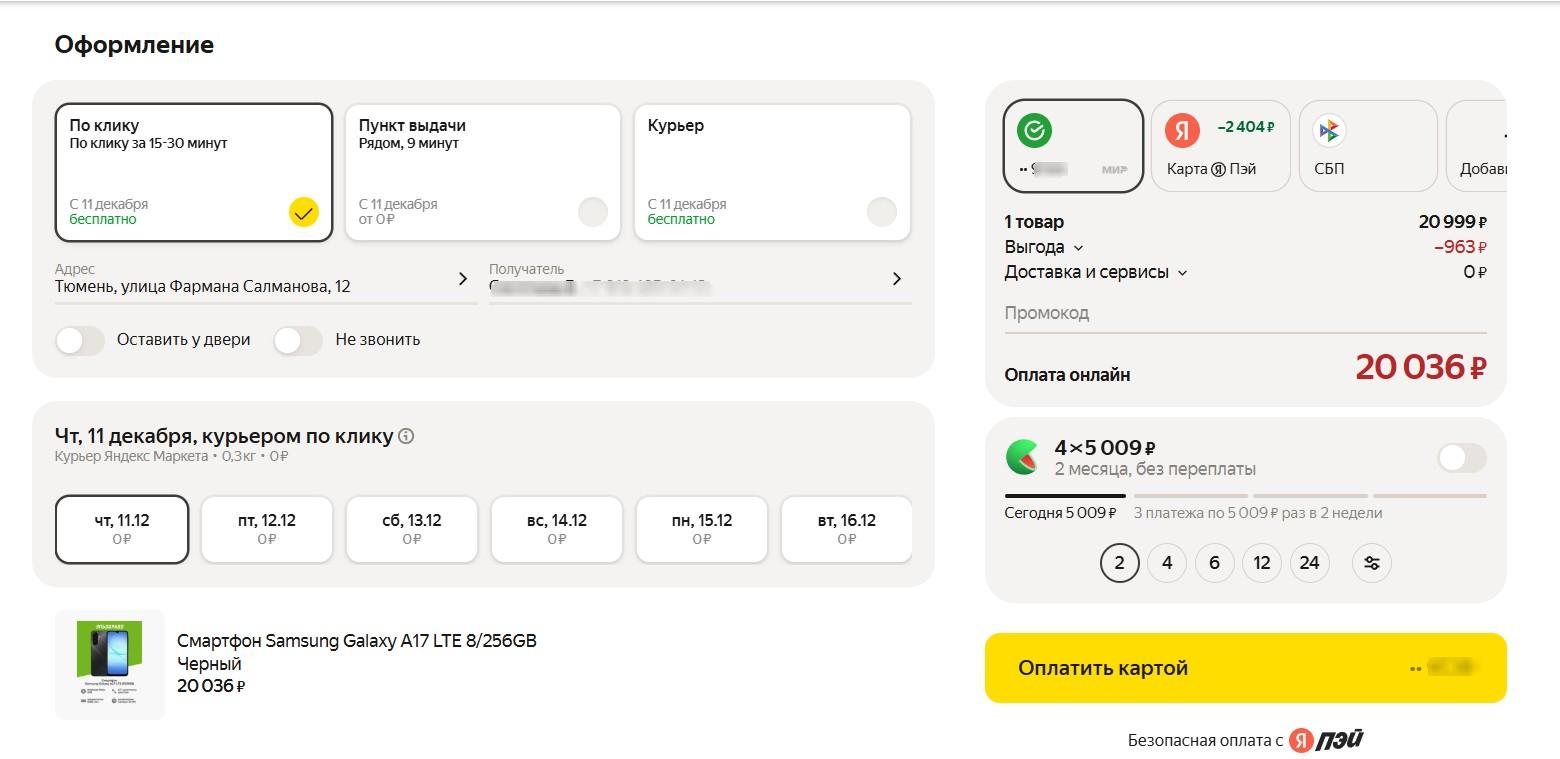Select the 6 month installment period
1560x759 pixels.
click(x=1214, y=563)
